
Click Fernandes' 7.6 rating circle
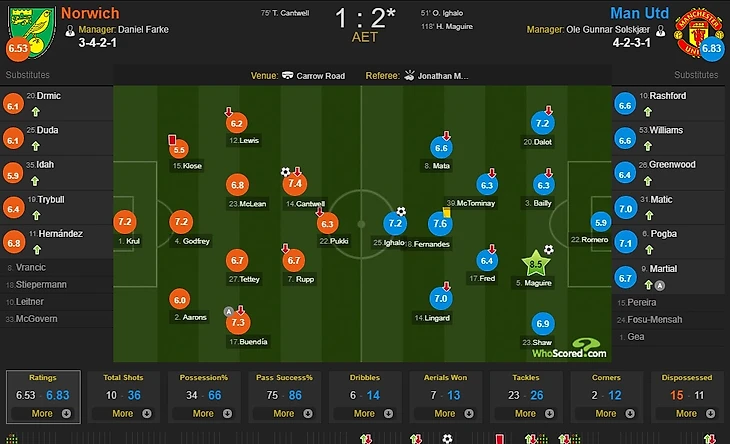pos(440,223)
